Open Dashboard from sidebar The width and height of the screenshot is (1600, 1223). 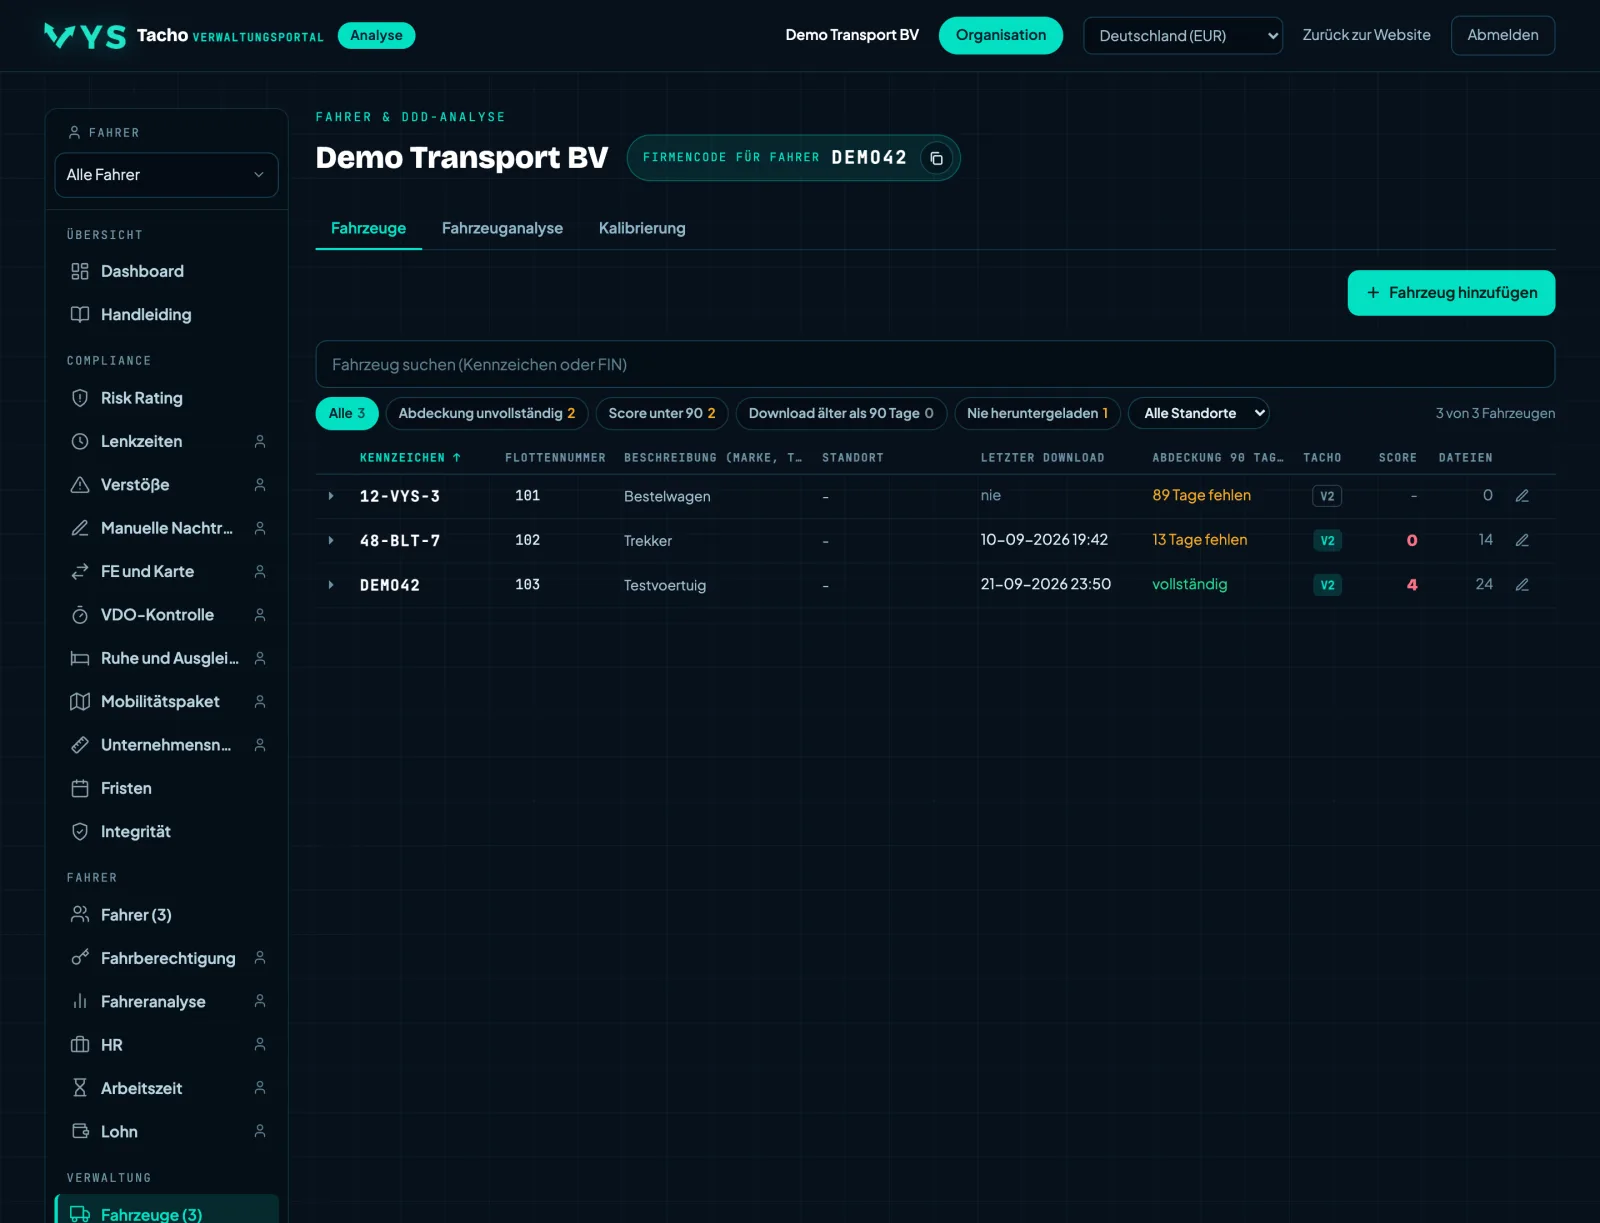click(166, 271)
